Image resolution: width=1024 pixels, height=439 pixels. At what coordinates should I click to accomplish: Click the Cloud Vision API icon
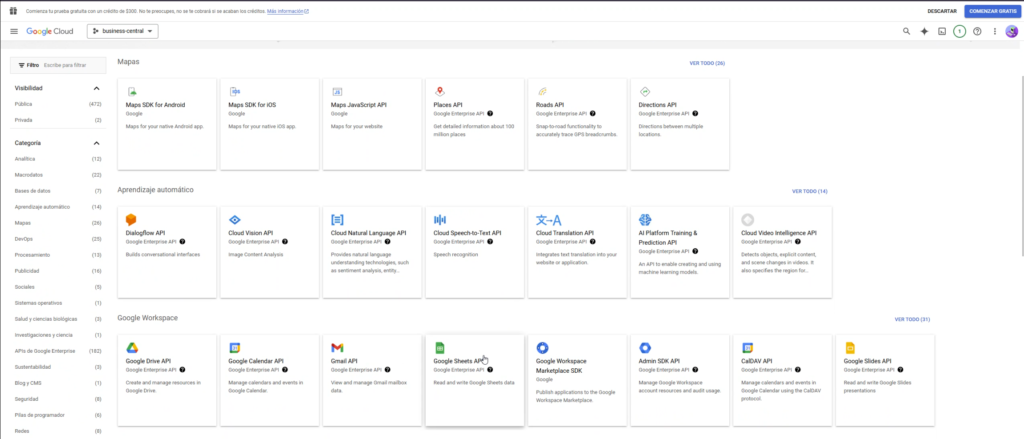click(x=234, y=220)
